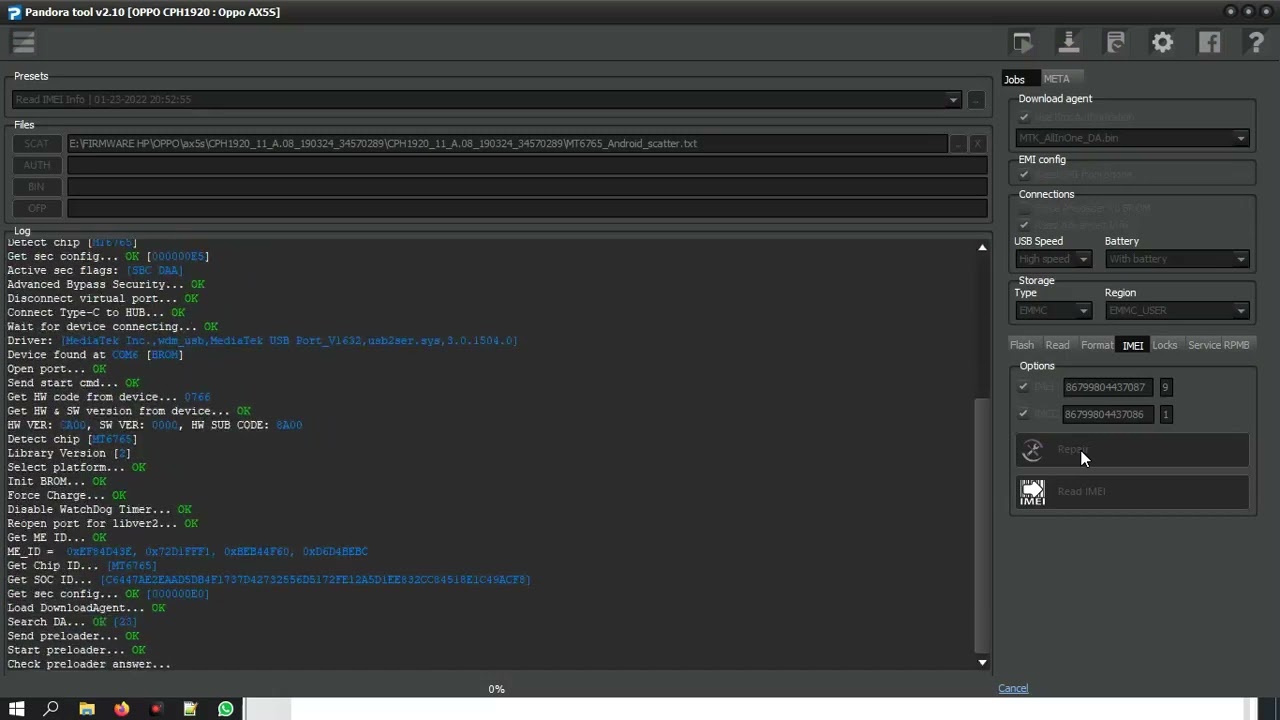Click the AUTH file path field

pyautogui.click(x=526, y=165)
